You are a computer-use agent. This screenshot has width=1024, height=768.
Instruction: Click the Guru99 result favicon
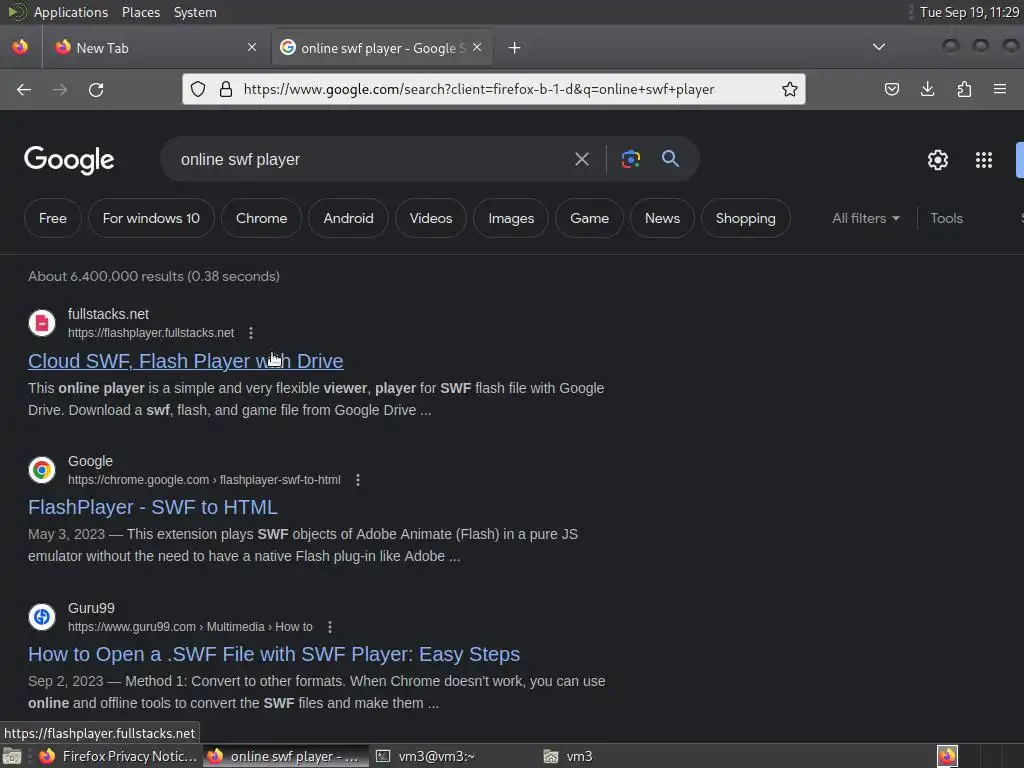click(42, 616)
